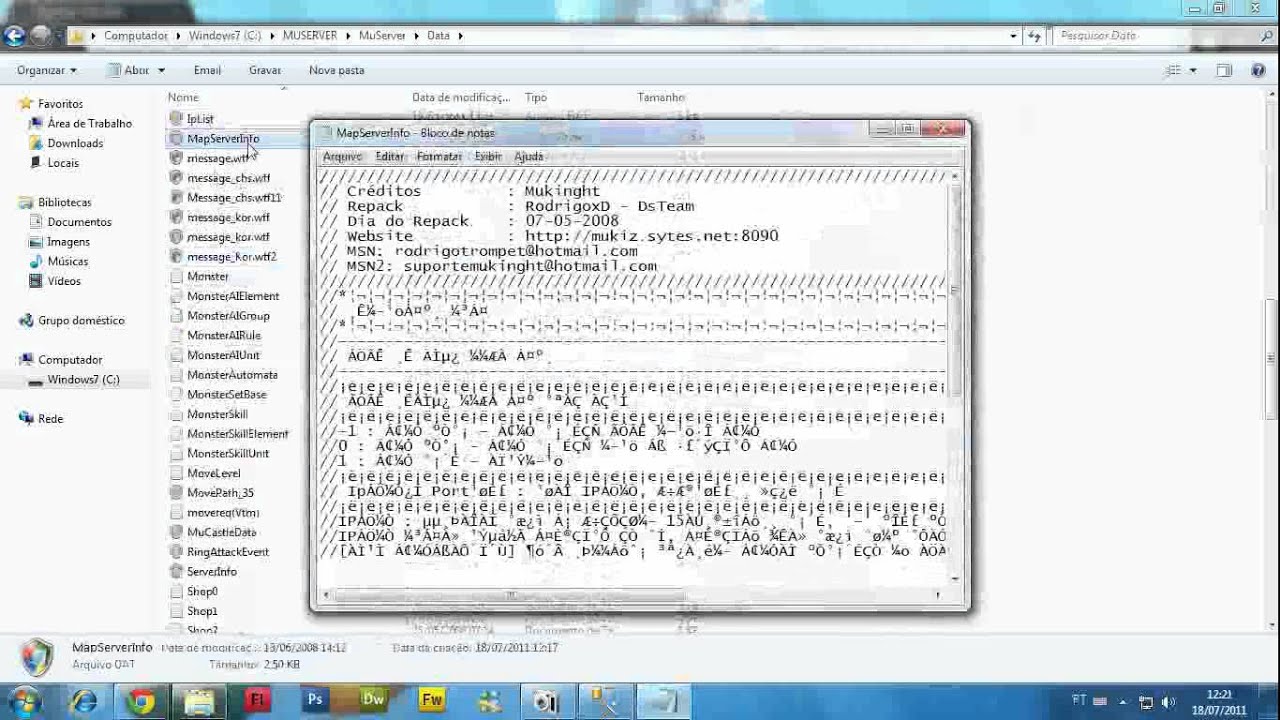Click MuServer in the address breadcrumb
This screenshot has width=1280, height=720.
click(382, 35)
